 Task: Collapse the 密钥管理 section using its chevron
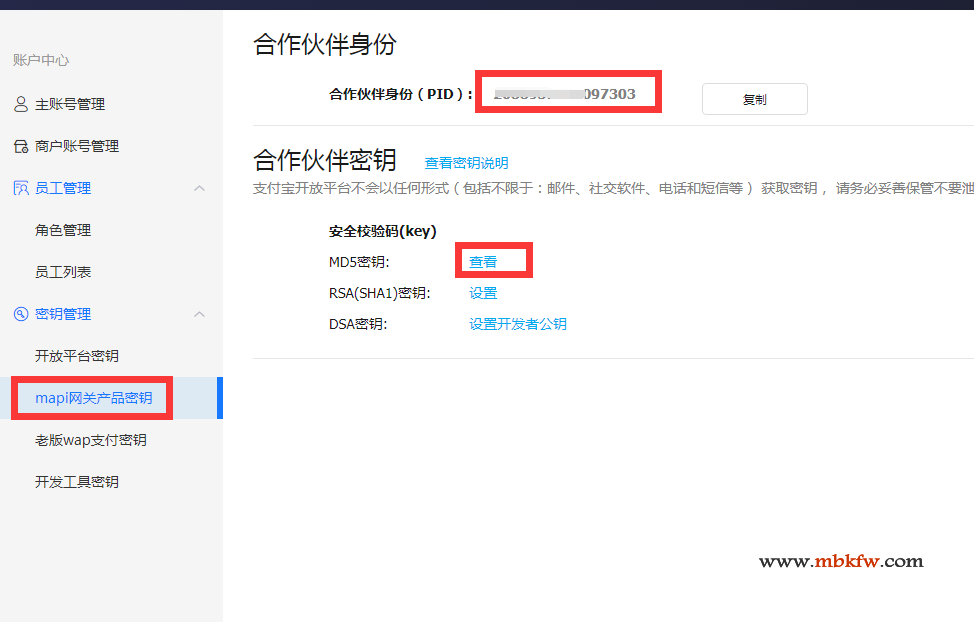coord(199,314)
